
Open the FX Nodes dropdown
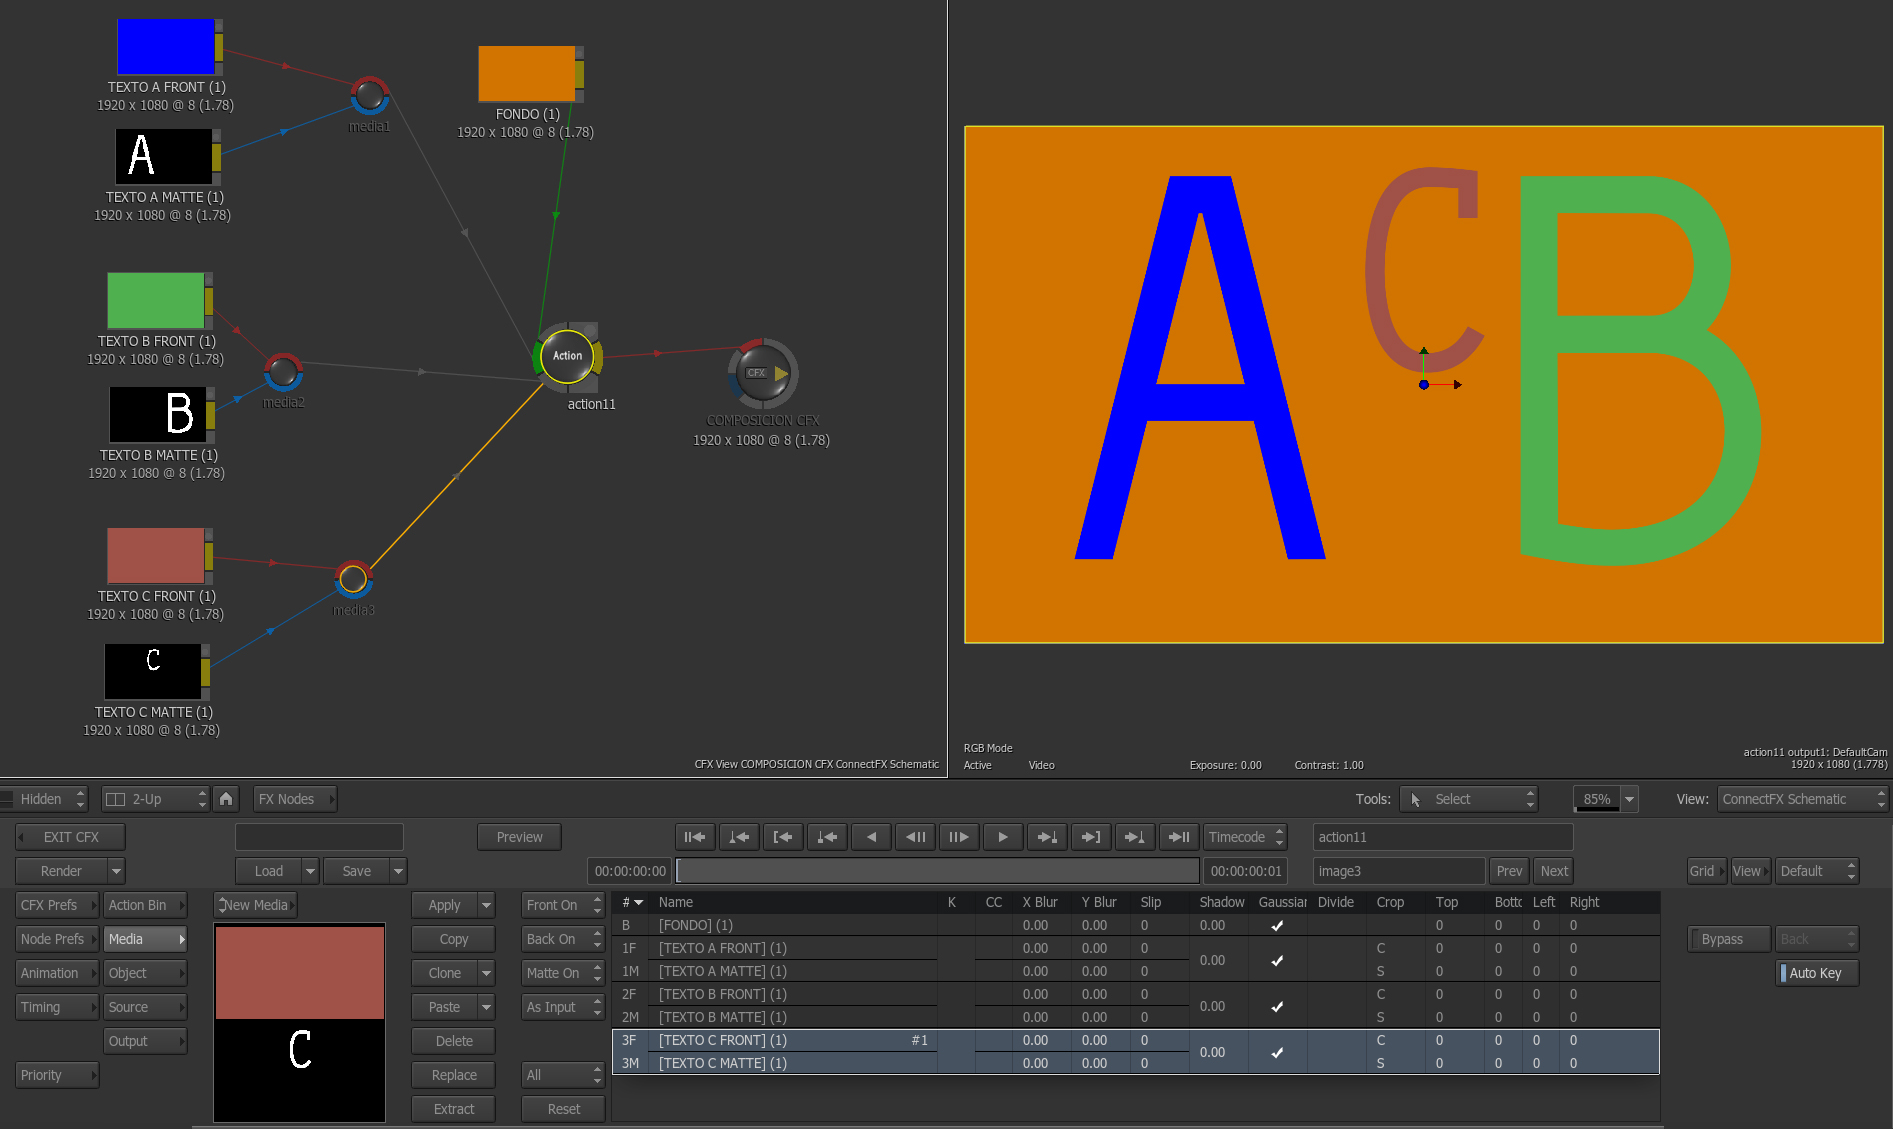295,799
